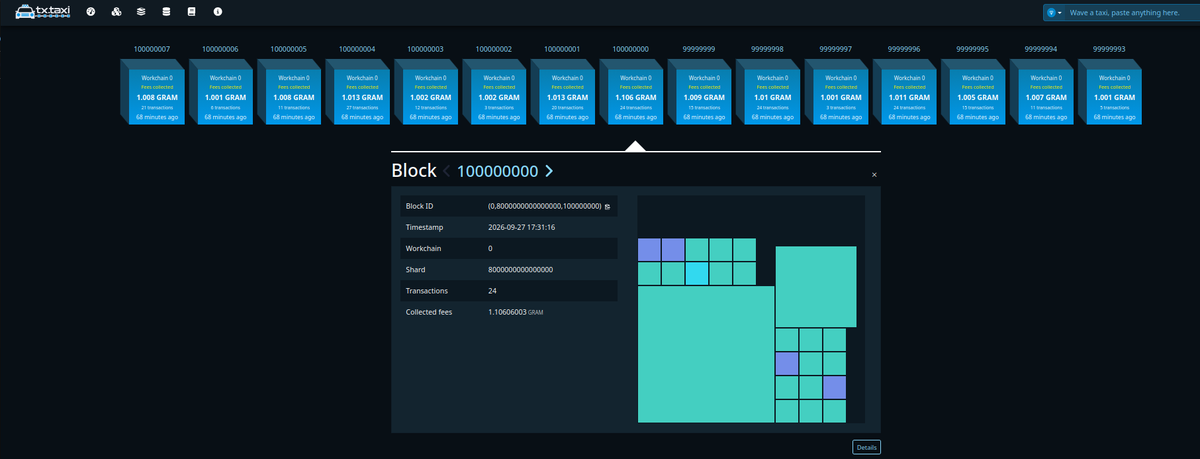This screenshot has width=1200, height=459.
Task: Select block 99999997 cube
Action: 838,92
